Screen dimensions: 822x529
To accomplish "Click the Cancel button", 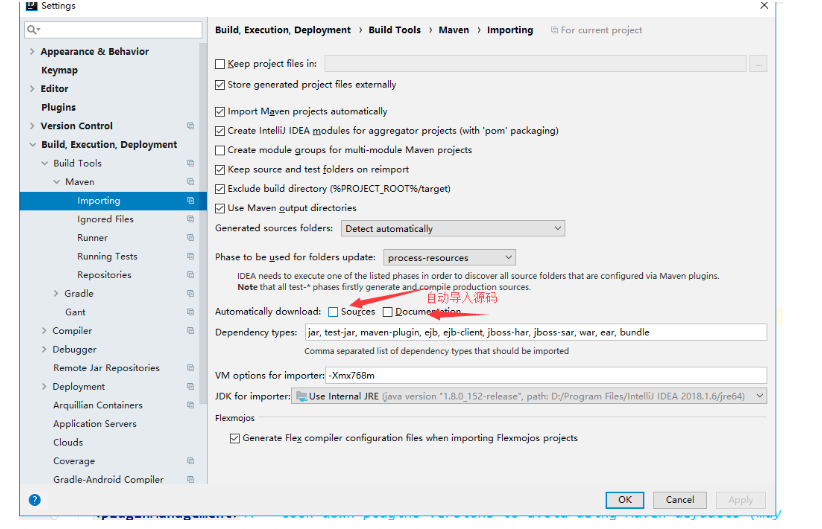I will 679,500.
